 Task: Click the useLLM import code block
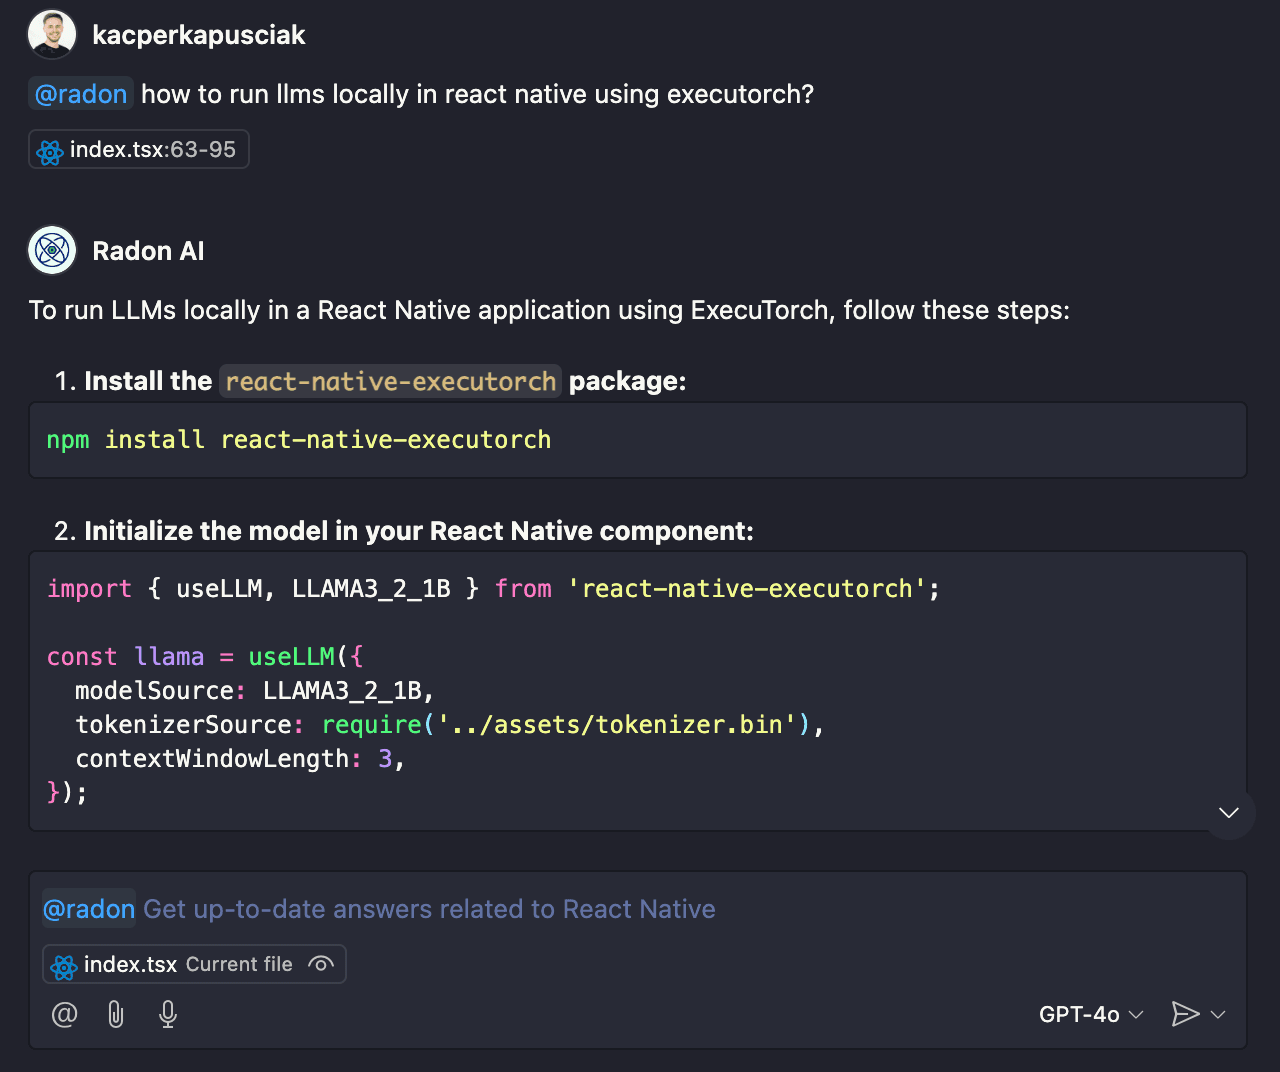pyautogui.click(x=637, y=690)
